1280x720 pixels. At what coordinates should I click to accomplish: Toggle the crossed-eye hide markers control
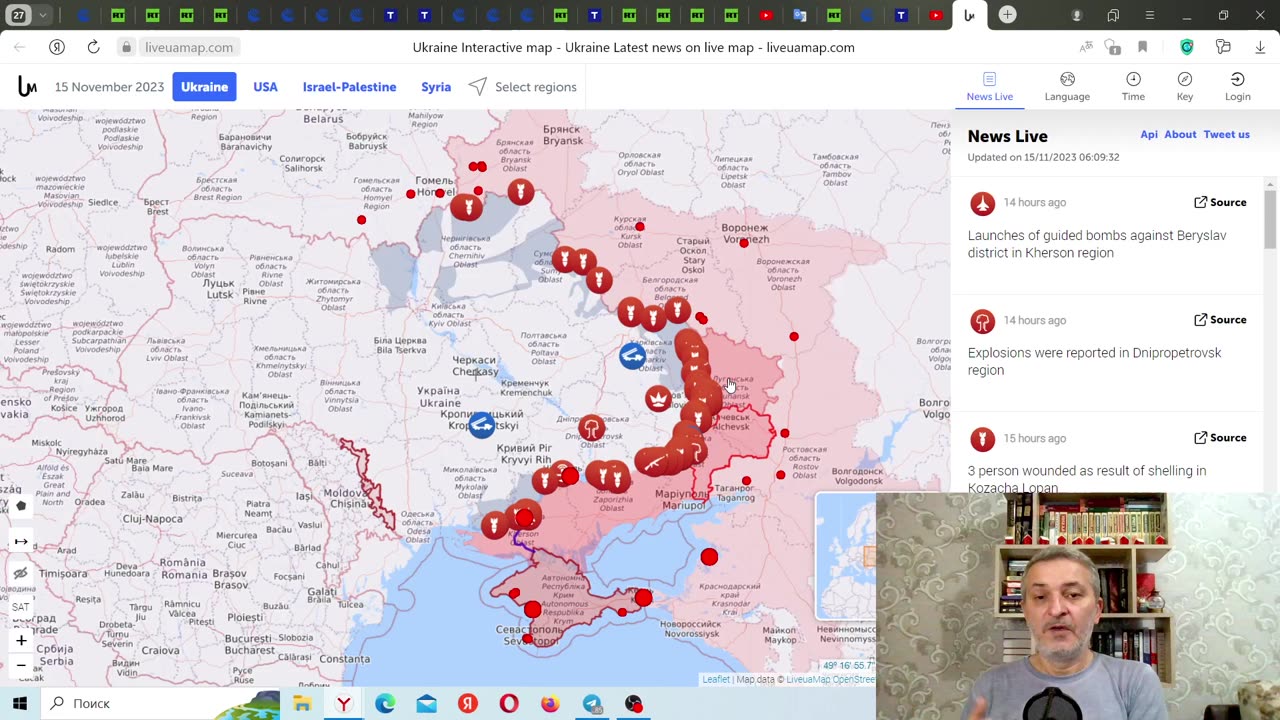pos(21,574)
